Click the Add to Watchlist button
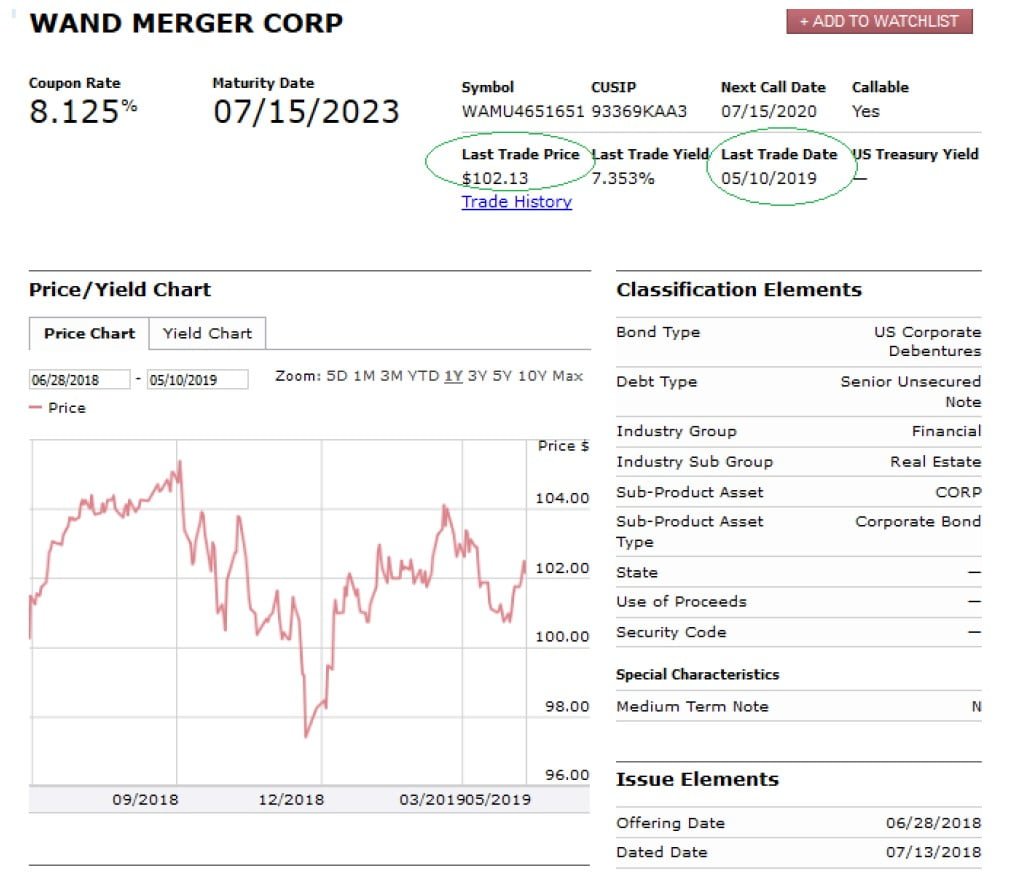 pyautogui.click(x=879, y=21)
